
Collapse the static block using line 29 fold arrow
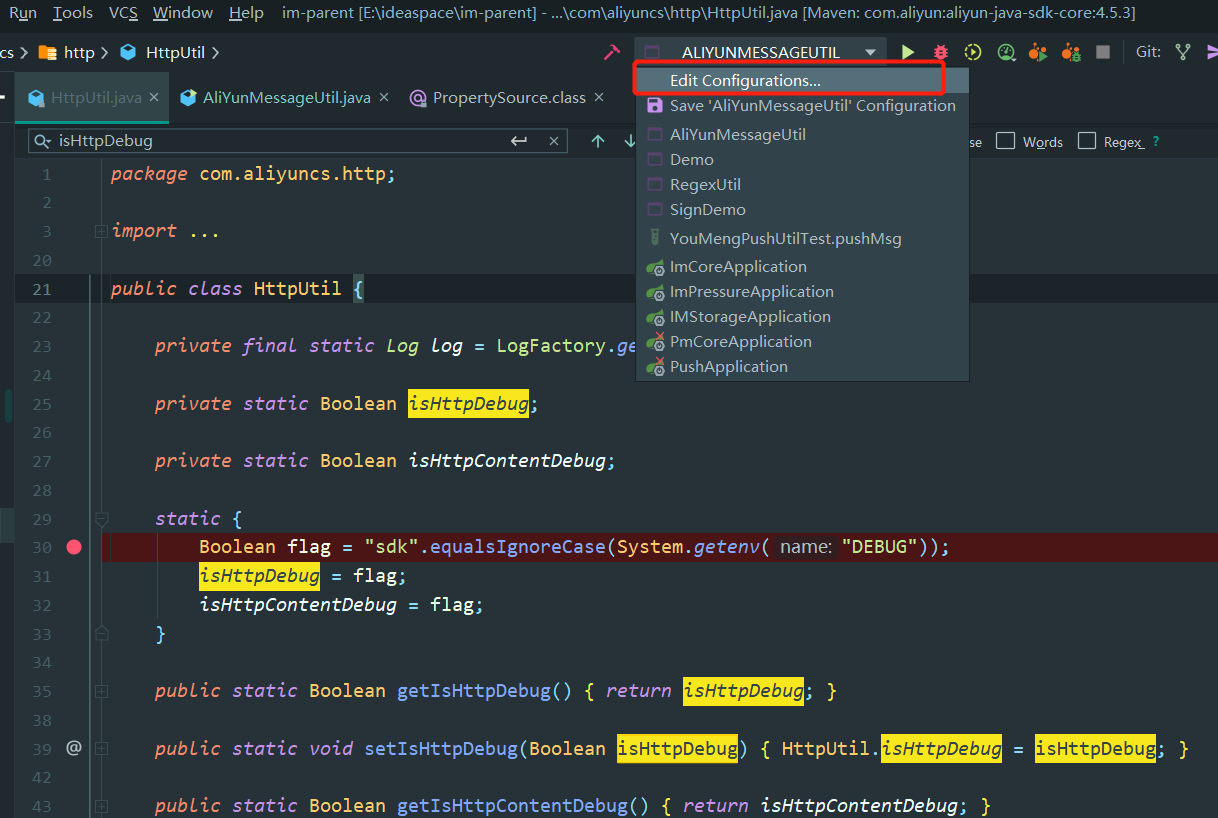(100, 518)
